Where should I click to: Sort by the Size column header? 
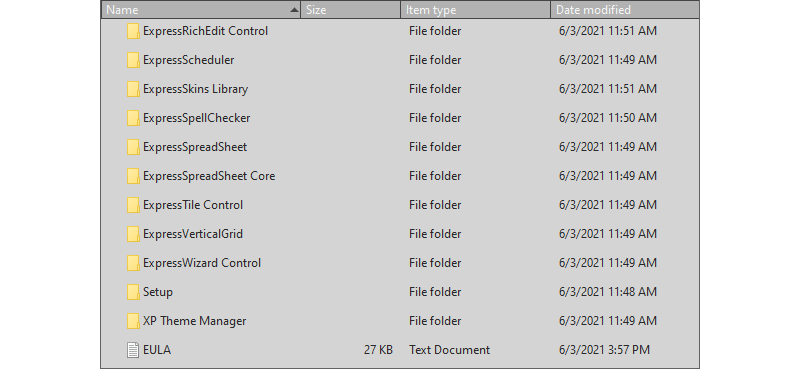(x=351, y=10)
